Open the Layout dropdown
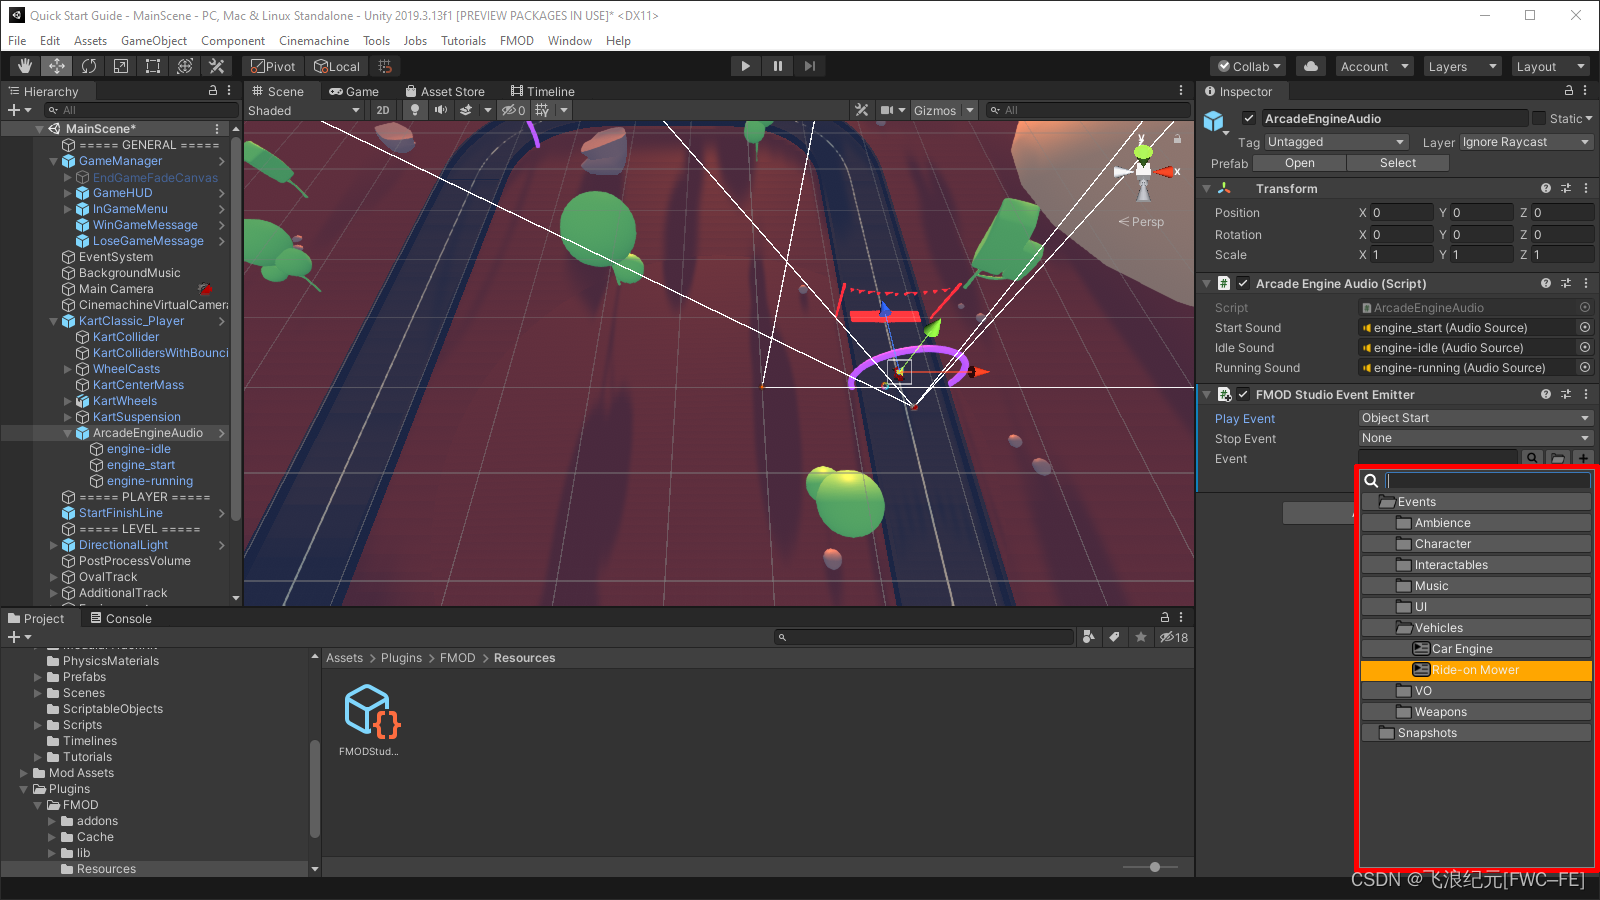The height and width of the screenshot is (900, 1600). coord(1551,66)
